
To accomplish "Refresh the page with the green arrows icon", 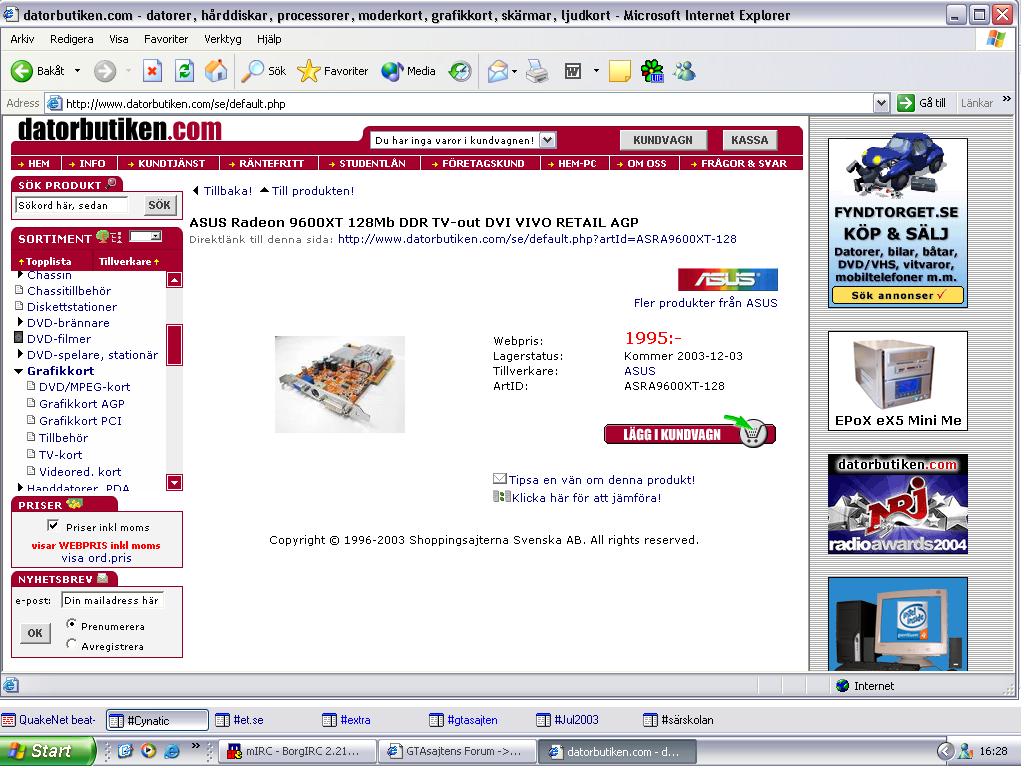I will (185, 71).
